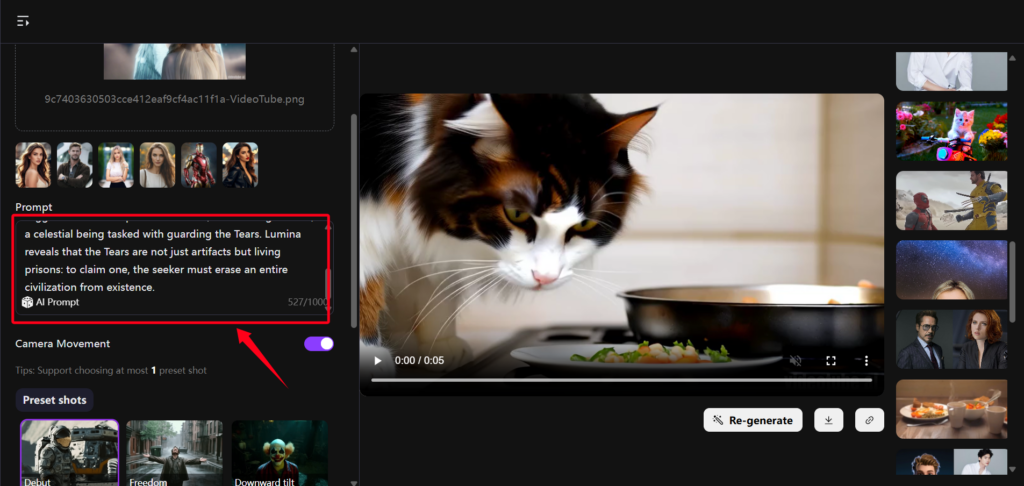
Task: Copy the video link with link icon
Action: coord(869,420)
